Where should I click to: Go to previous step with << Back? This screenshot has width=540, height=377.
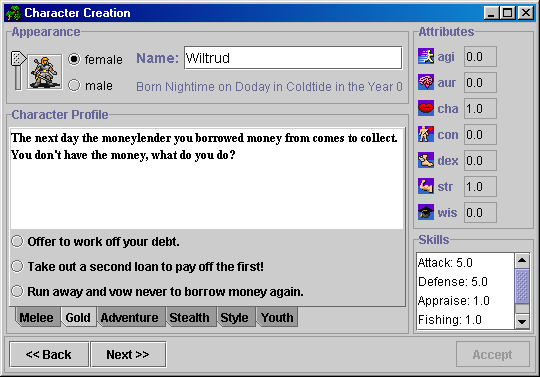pos(49,354)
